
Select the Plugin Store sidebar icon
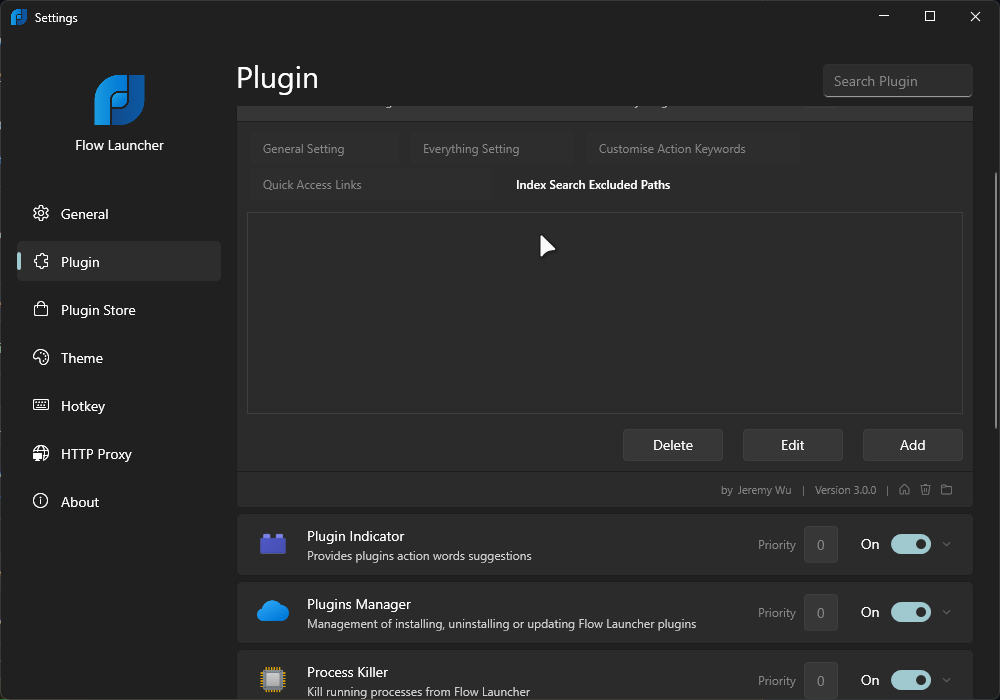(41, 309)
